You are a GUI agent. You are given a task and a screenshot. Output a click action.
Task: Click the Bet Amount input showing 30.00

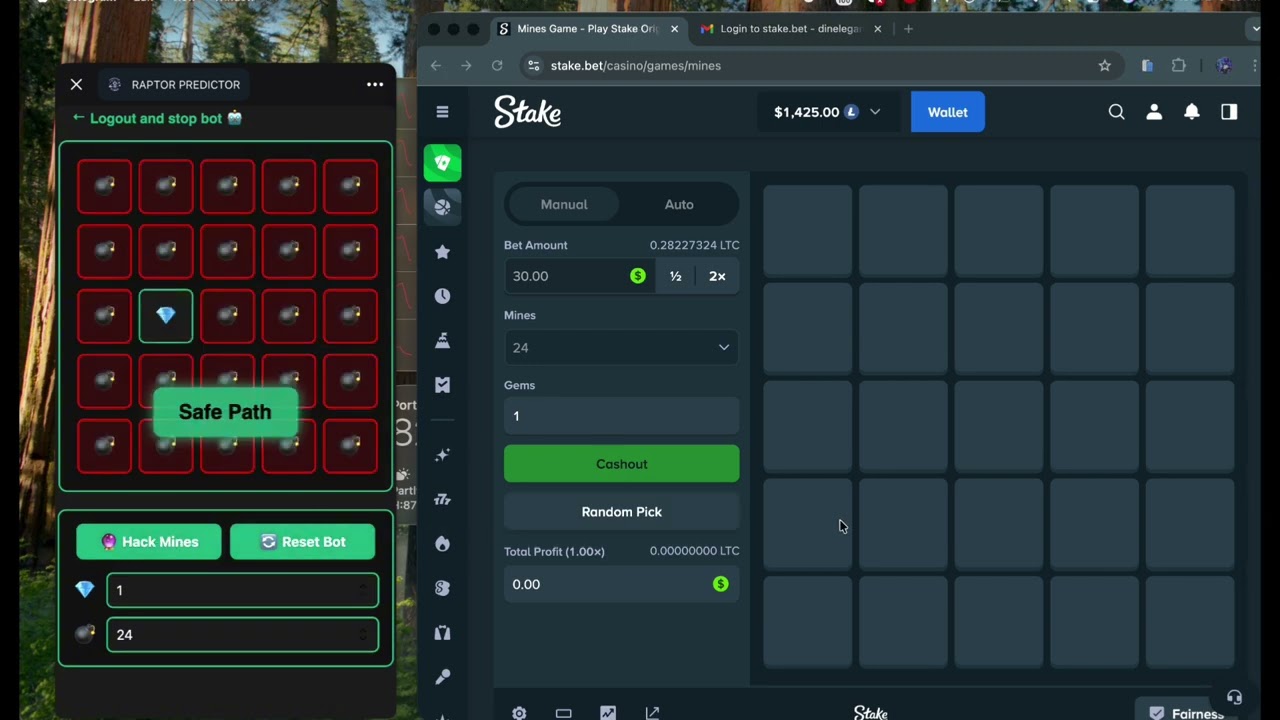[565, 276]
